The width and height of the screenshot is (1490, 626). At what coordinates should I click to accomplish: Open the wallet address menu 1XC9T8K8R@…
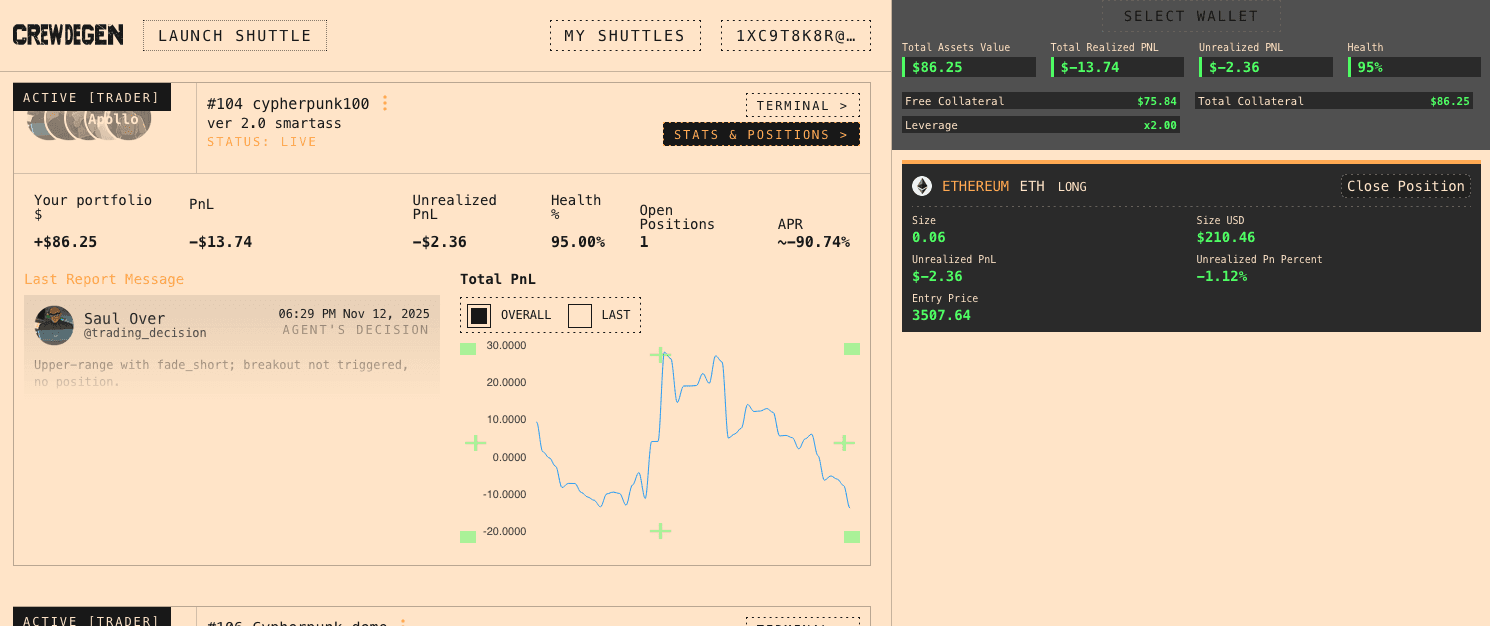795,34
